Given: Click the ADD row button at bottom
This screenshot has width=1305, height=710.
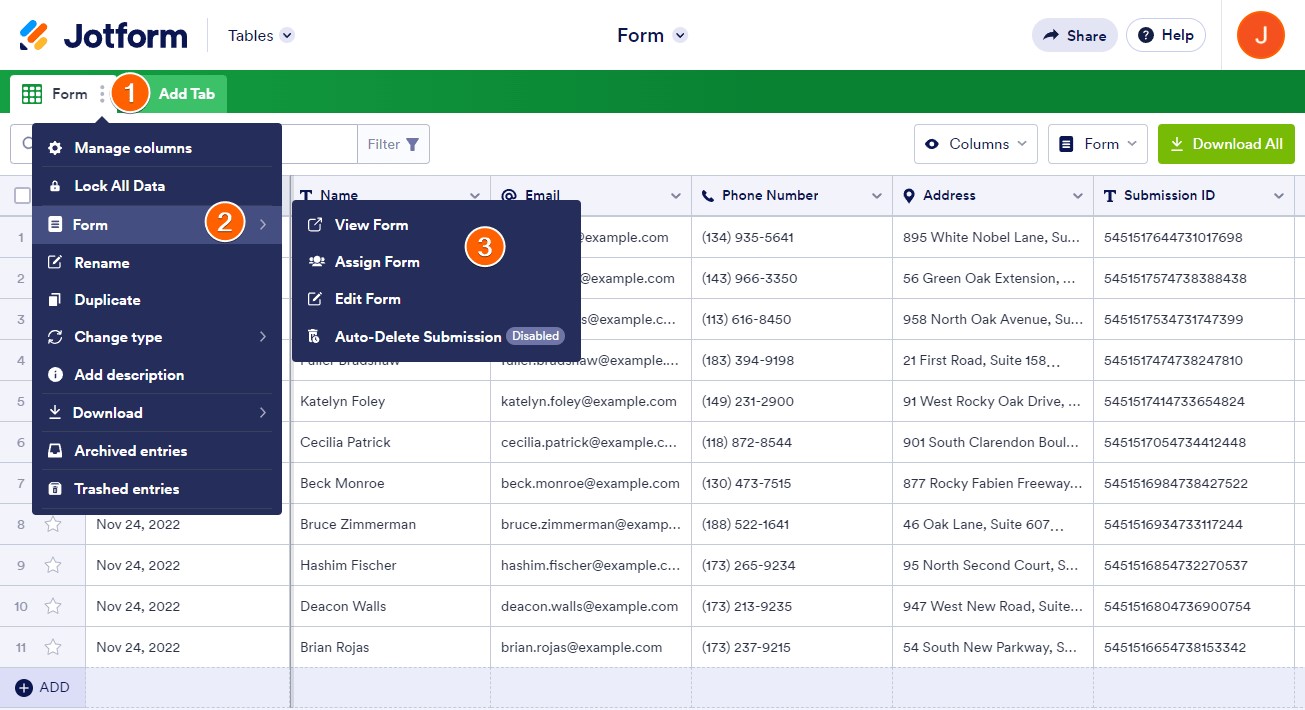Looking at the screenshot, I should tap(43, 687).
